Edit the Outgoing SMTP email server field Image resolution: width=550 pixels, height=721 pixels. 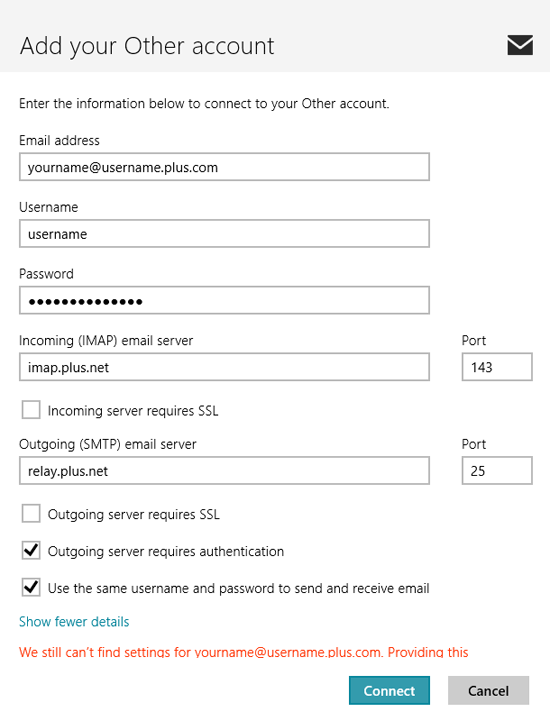point(224,470)
